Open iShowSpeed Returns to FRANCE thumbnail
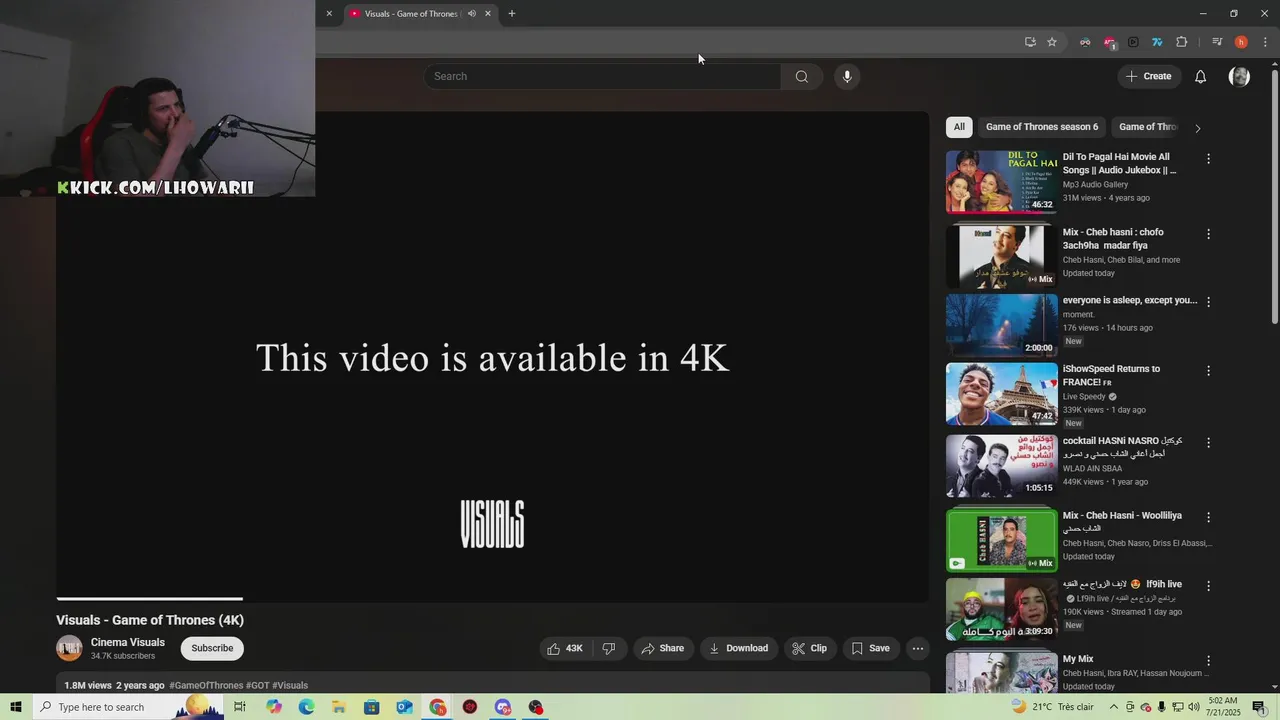The image size is (1280, 720). pyautogui.click(x=1001, y=394)
